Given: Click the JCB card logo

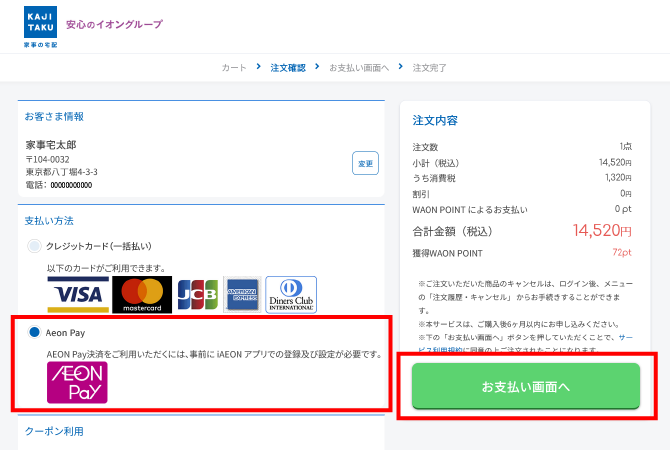Looking at the screenshot, I should (x=197, y=294).
